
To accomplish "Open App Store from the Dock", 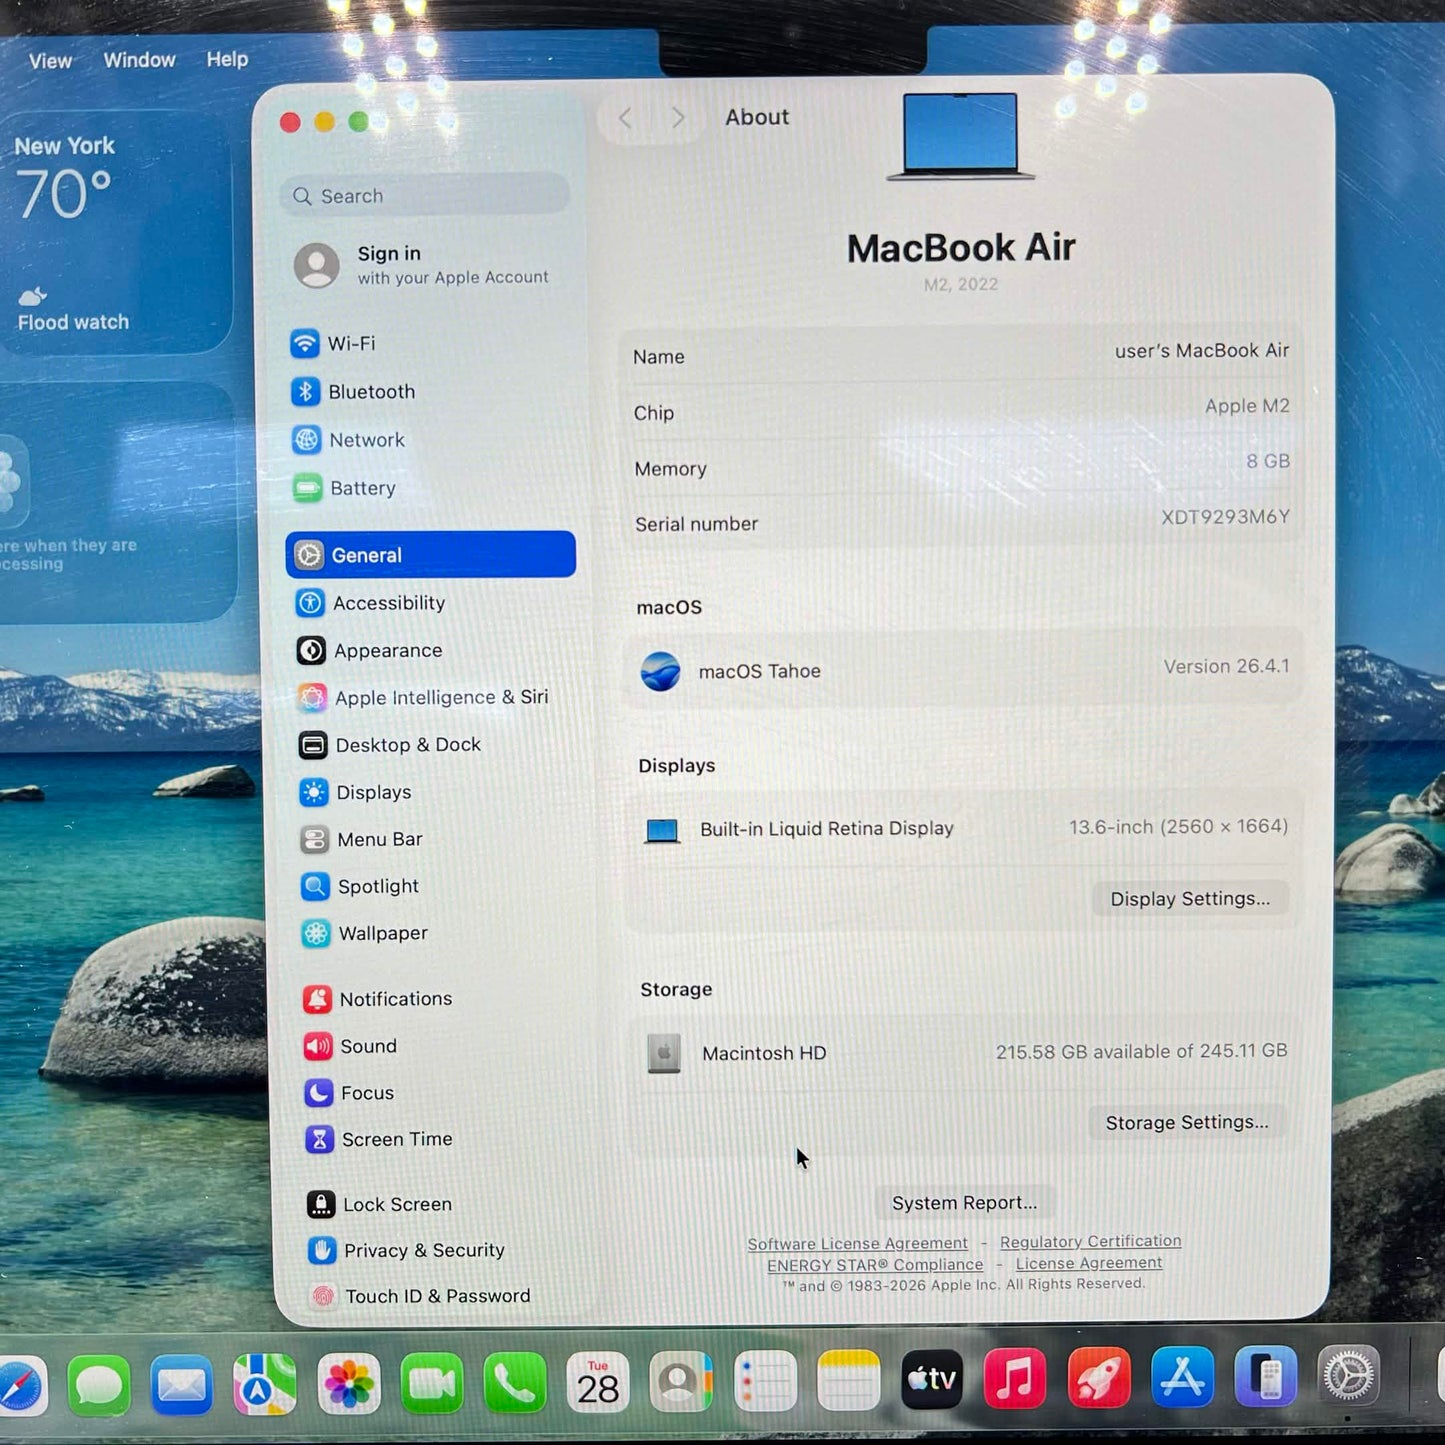I will click(x=1182, y=1377).
